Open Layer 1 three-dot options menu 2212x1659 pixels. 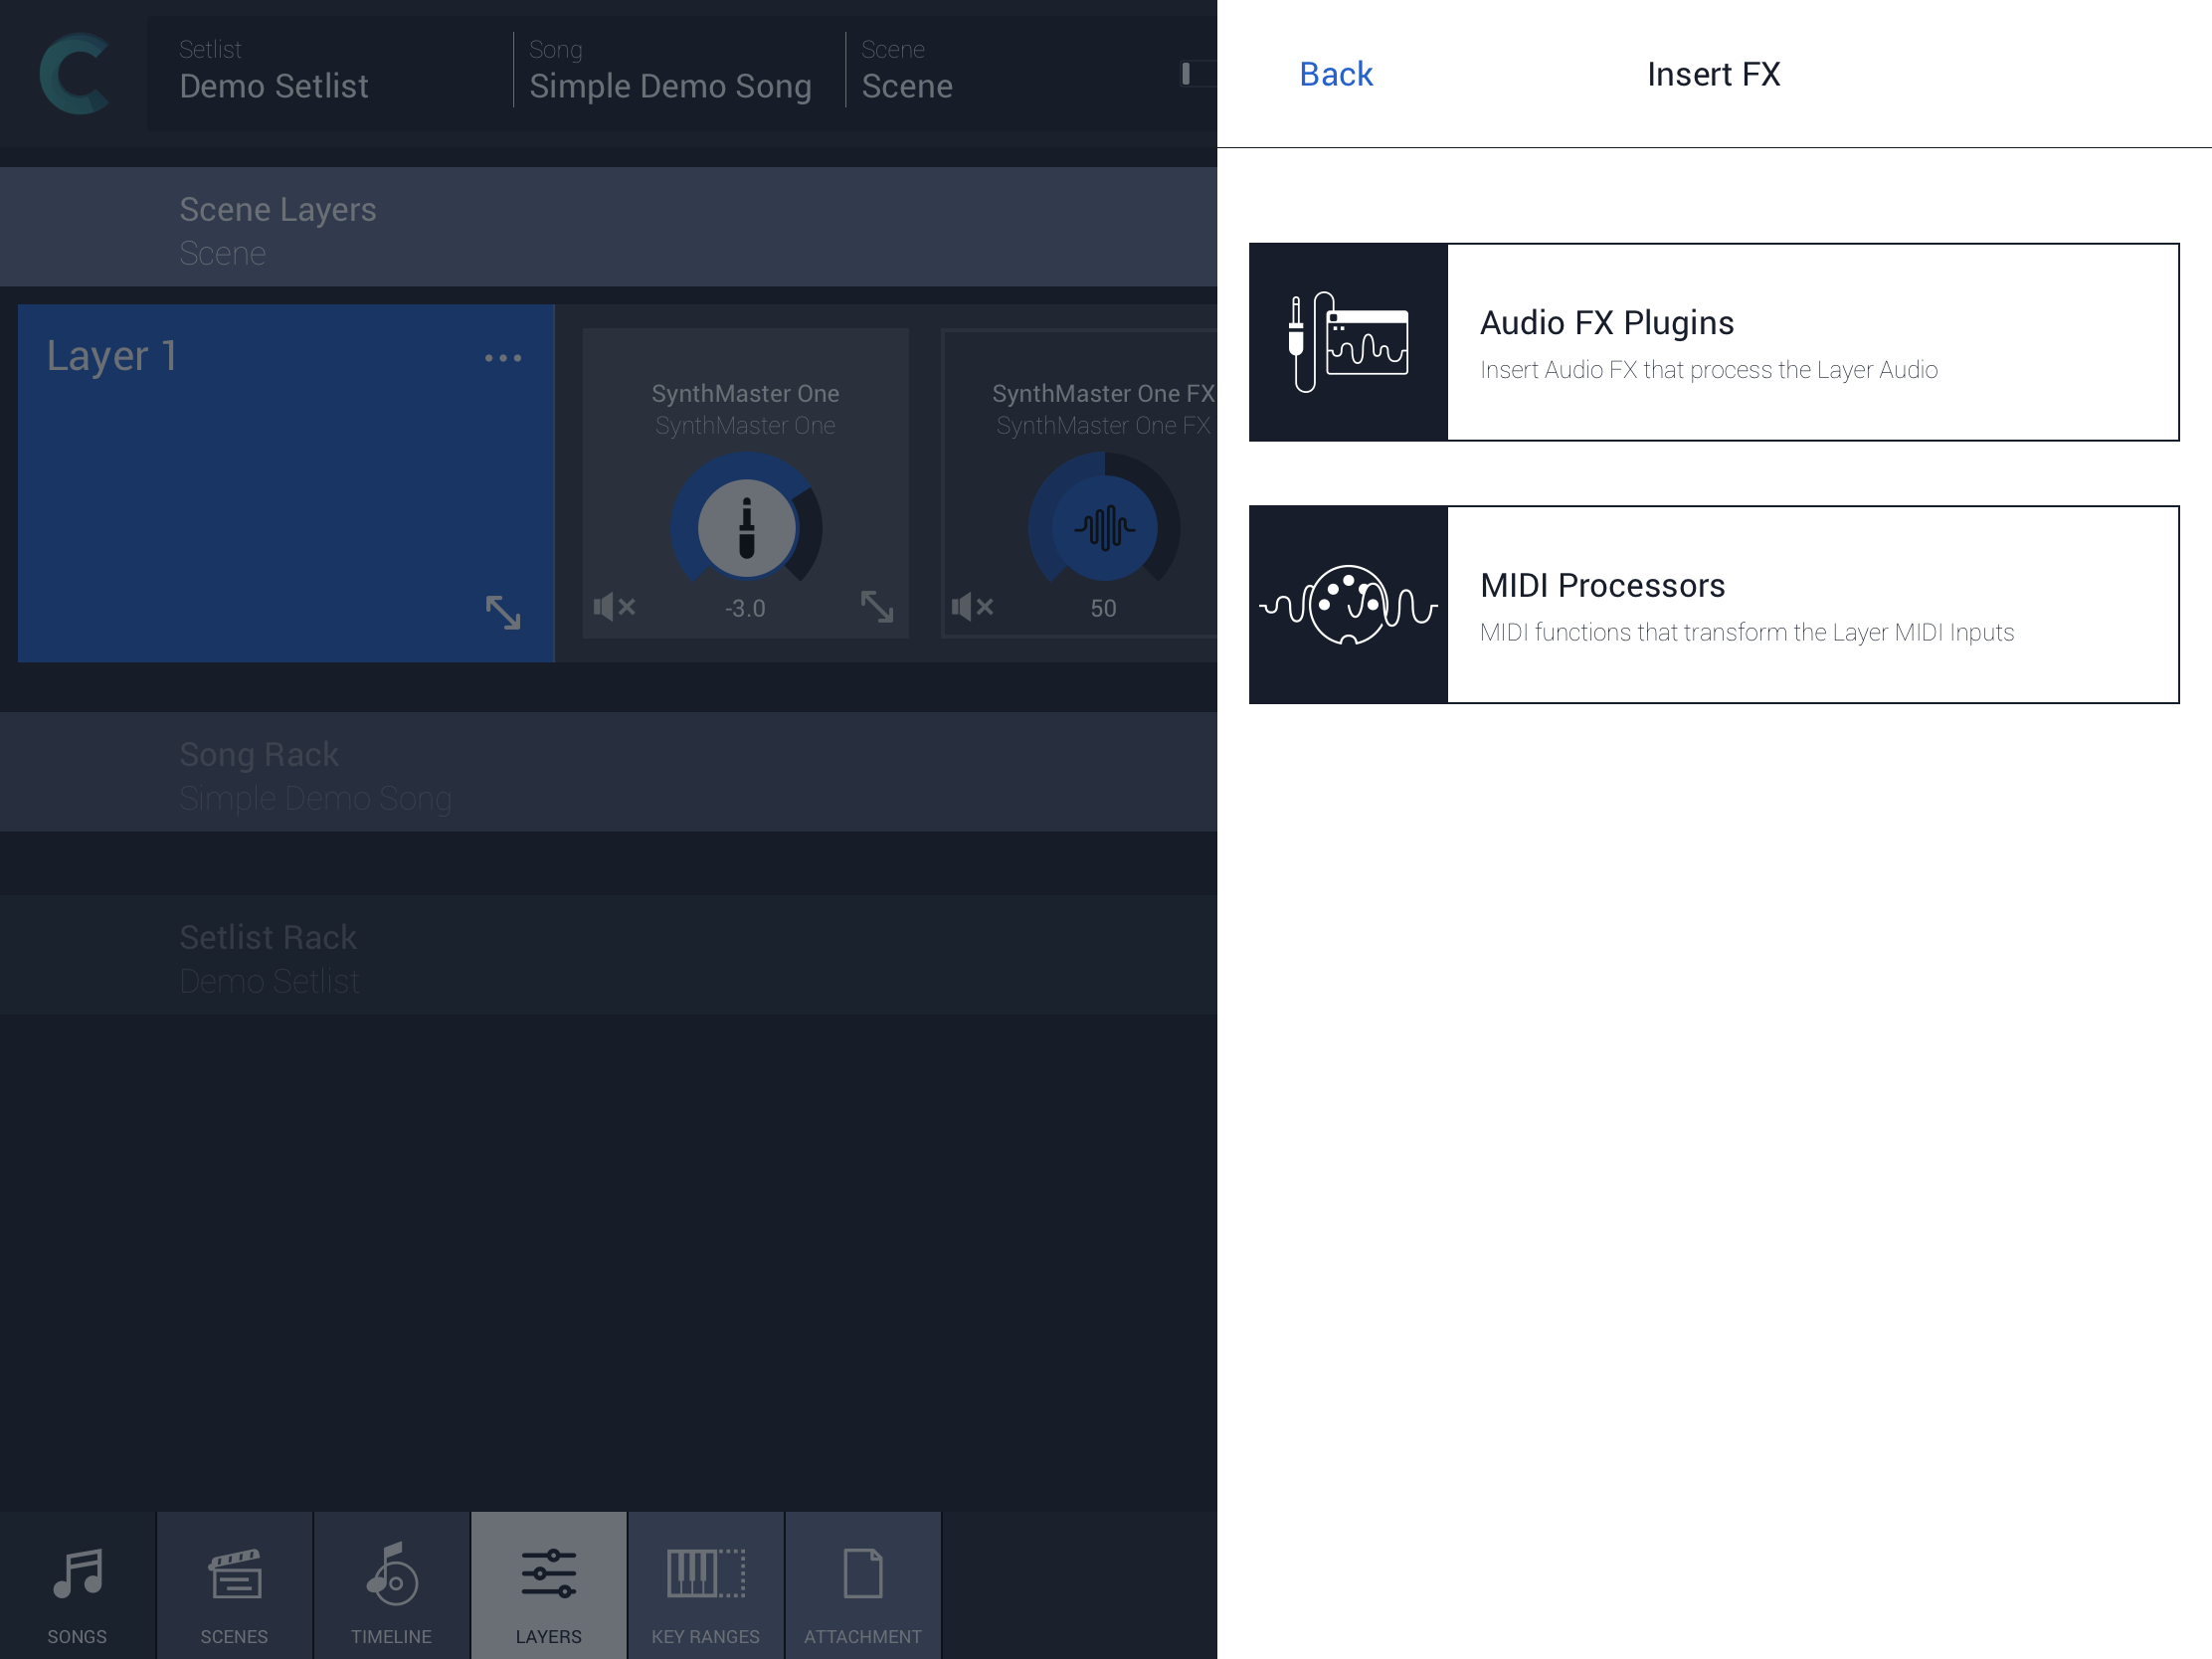click(x=503, y=358)
